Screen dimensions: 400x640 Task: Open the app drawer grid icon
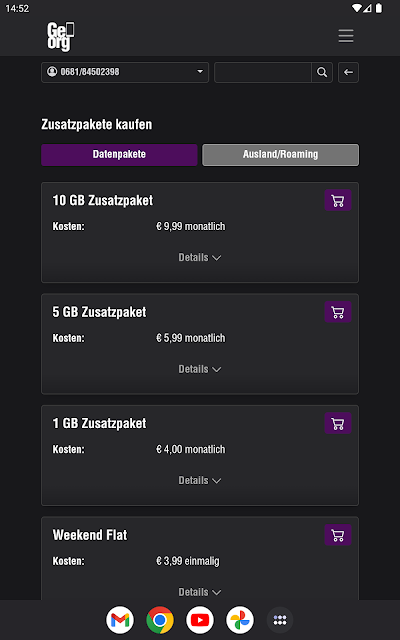280,620
